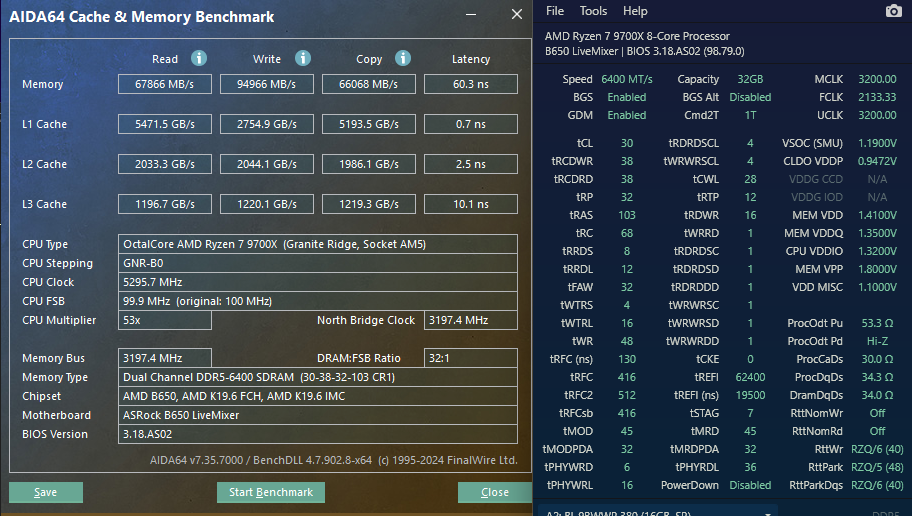The image size is (912, 516).
Task: Click the Capacity value 32GB
Action: (x=750, y=79)
